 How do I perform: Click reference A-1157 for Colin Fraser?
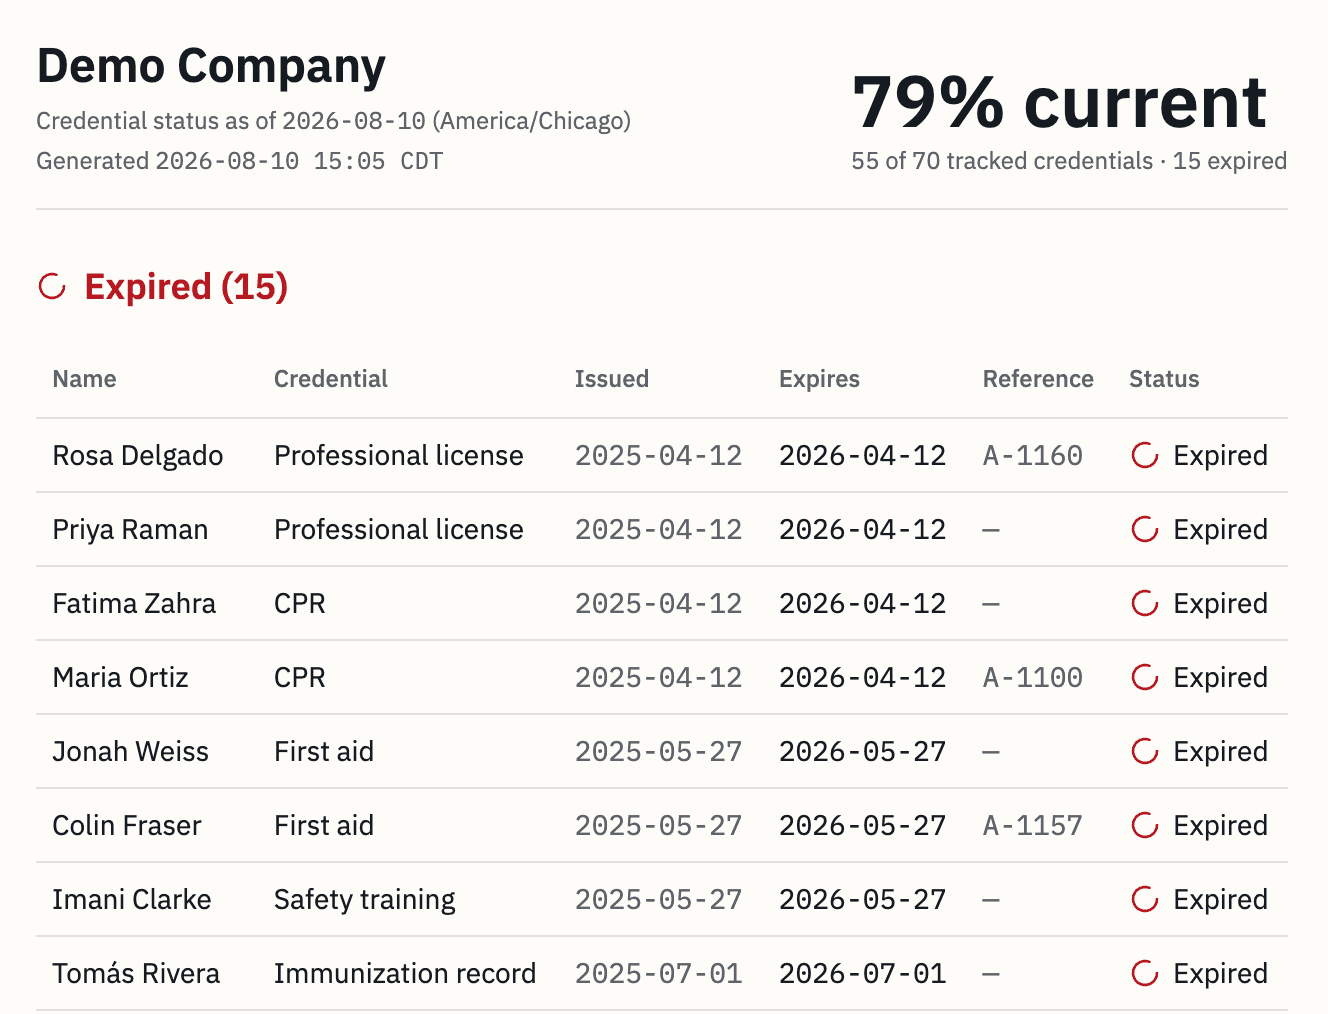1033,826
